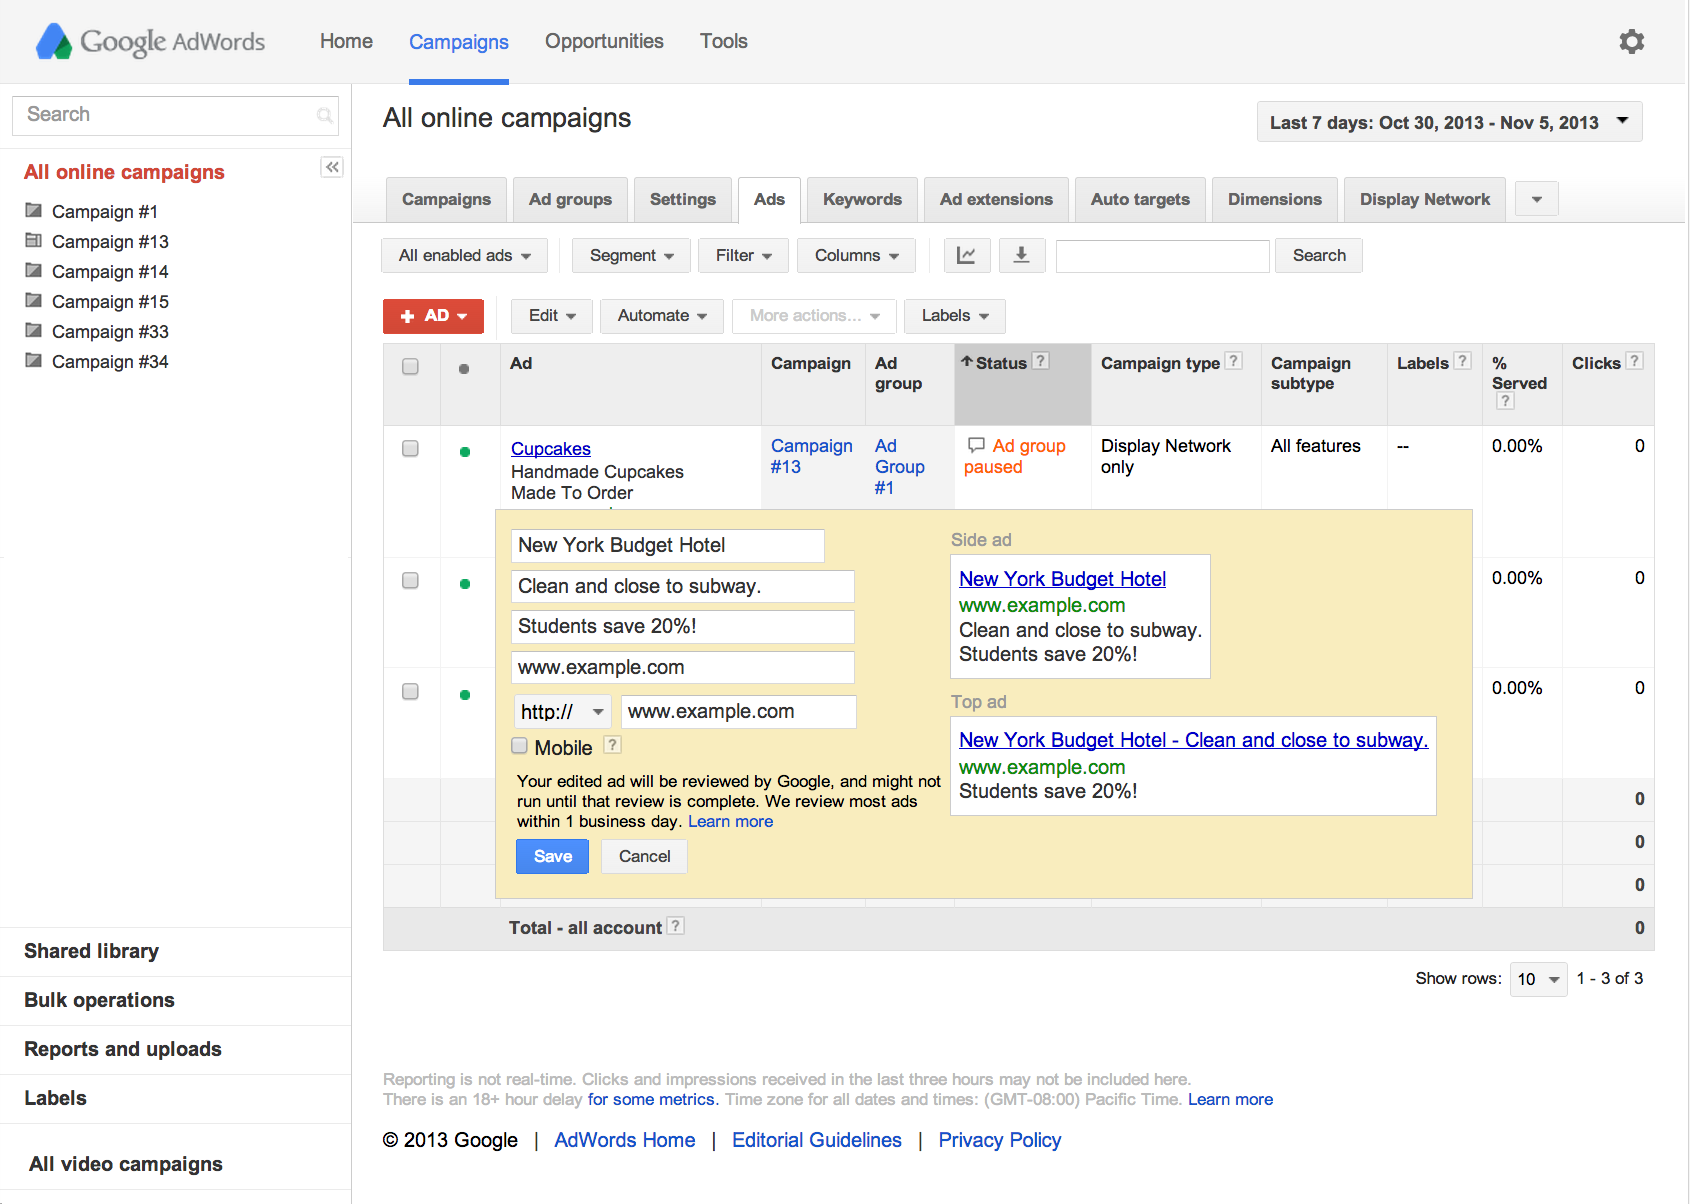Click green status dot for Cupcakes ad
This screenshot has height=1204, width=1690.
[x=465, y=452]
